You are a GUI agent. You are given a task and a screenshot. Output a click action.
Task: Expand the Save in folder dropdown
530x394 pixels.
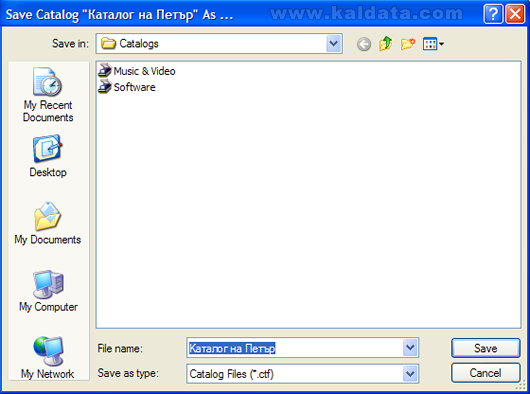(334, 44)
